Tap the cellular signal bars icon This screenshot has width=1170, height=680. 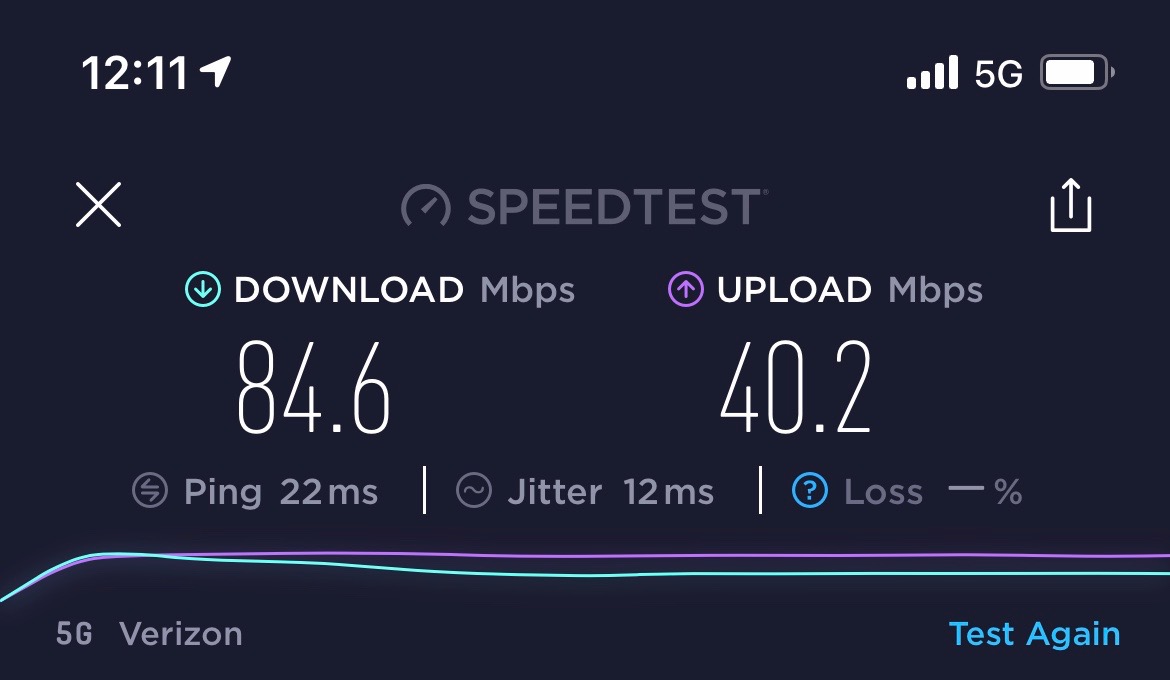click(932, 72)
